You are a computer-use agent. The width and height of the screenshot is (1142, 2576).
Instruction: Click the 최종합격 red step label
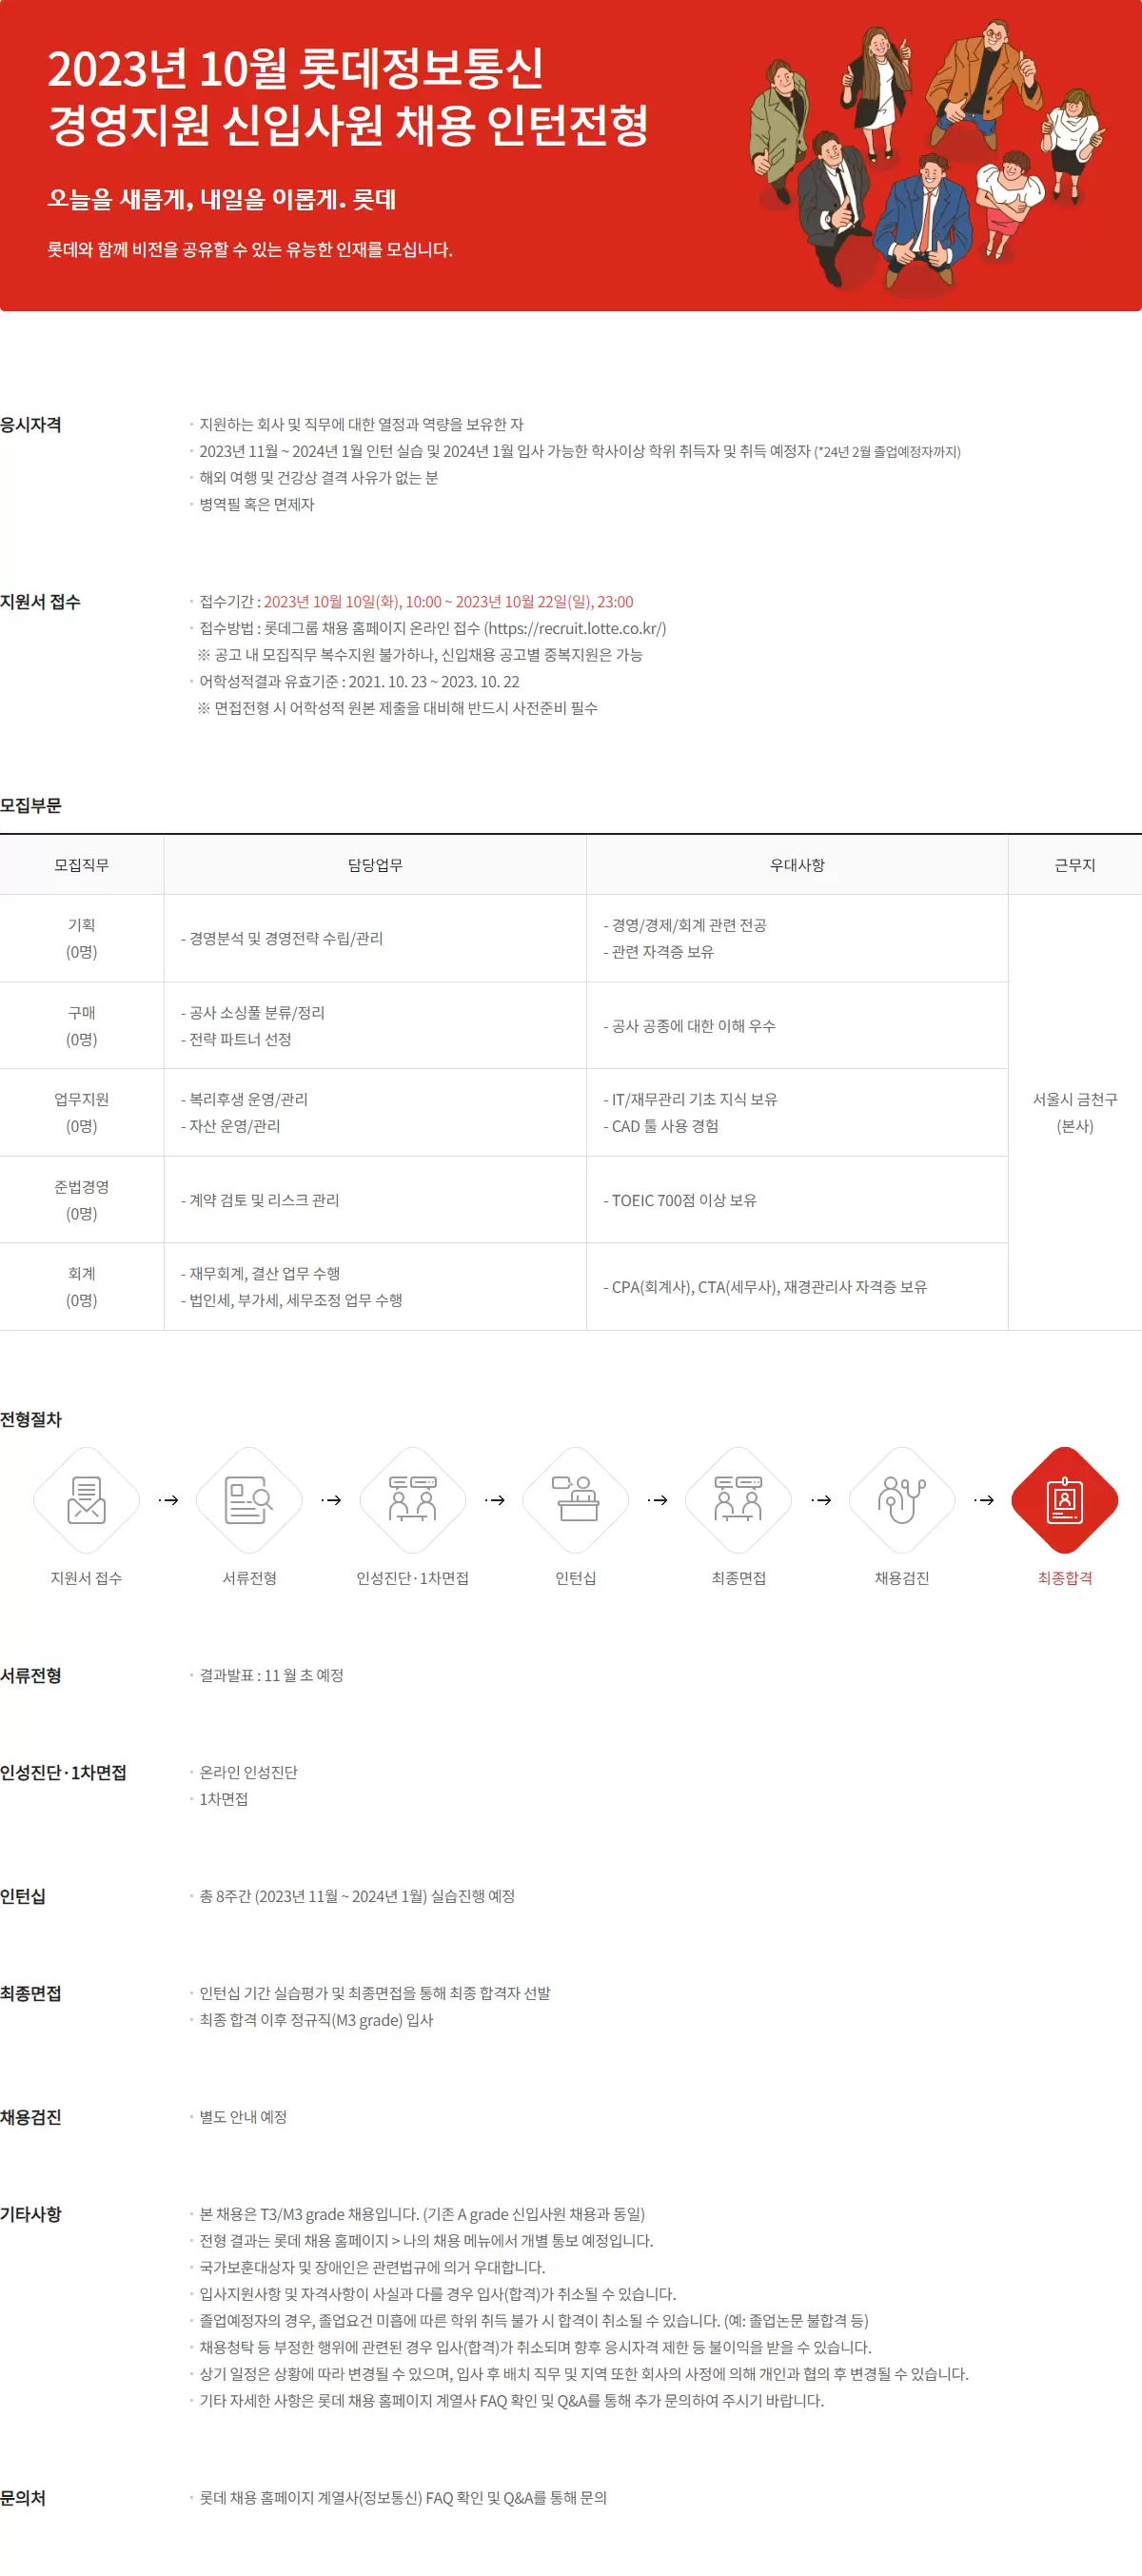click(x=1065, y=1578)
